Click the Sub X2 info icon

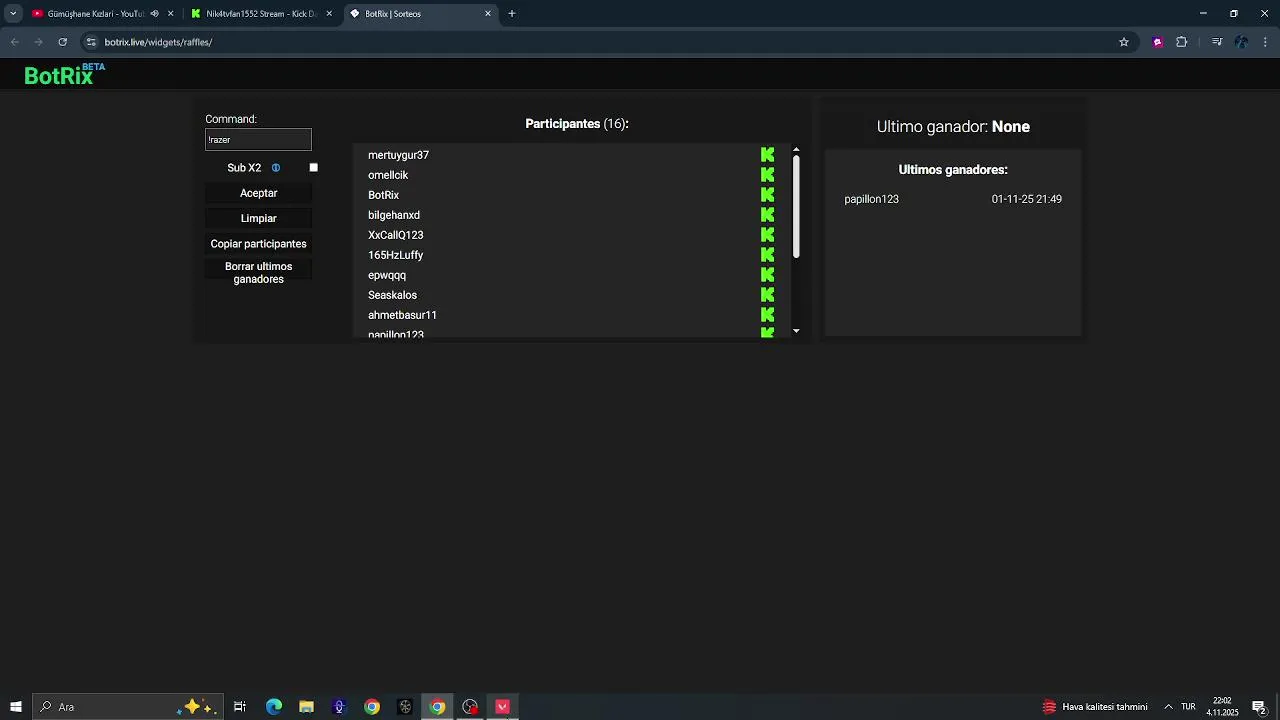(276, 168)
